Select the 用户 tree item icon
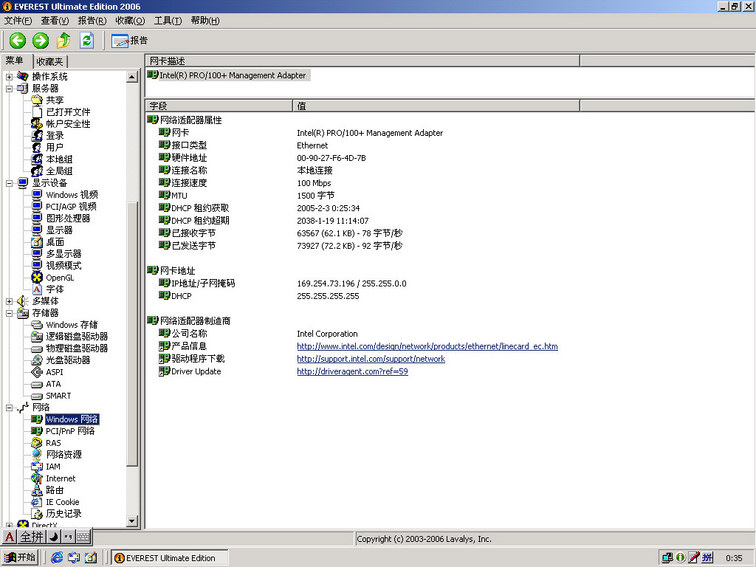756x567 pixels. [37, 147]
